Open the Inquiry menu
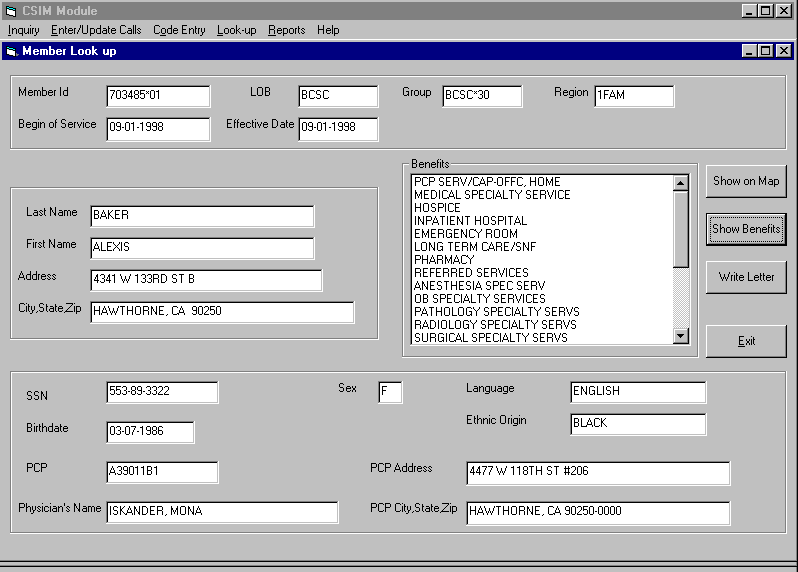 pos(23,30)
